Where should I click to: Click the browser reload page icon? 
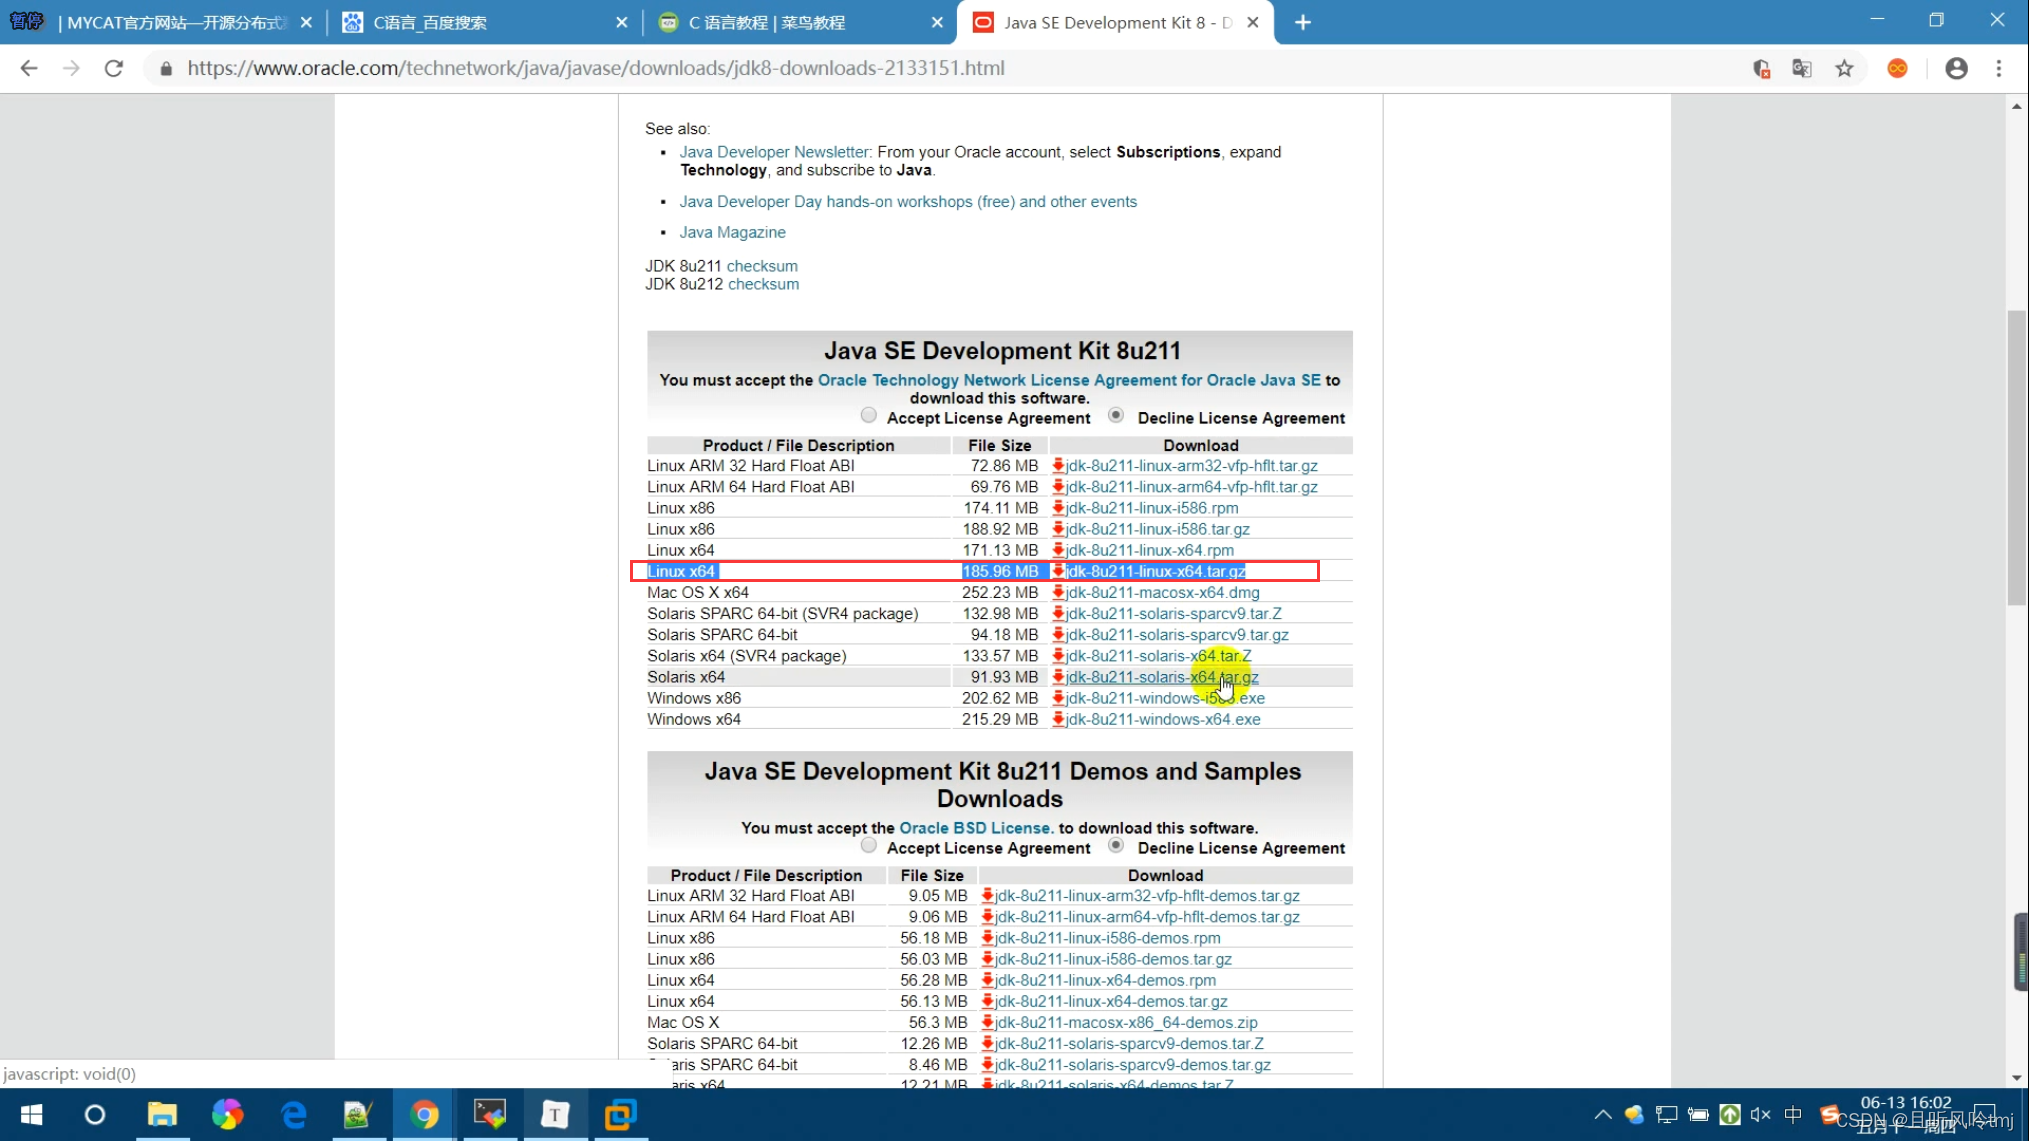(114, 68)
